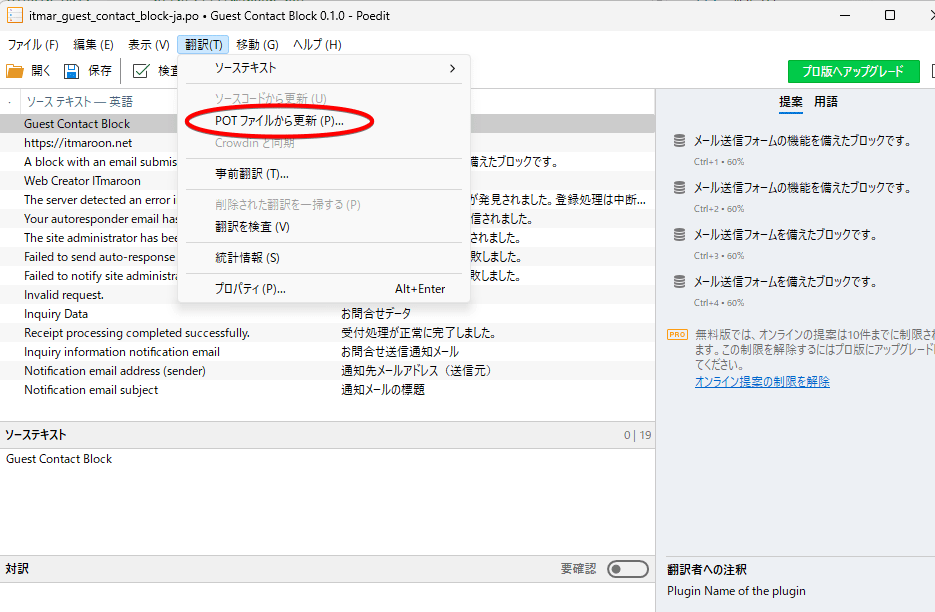Select database icon beside Ctrl+2 suggestion
Viewport: 935px width, 612px height.
coord(679,188)
